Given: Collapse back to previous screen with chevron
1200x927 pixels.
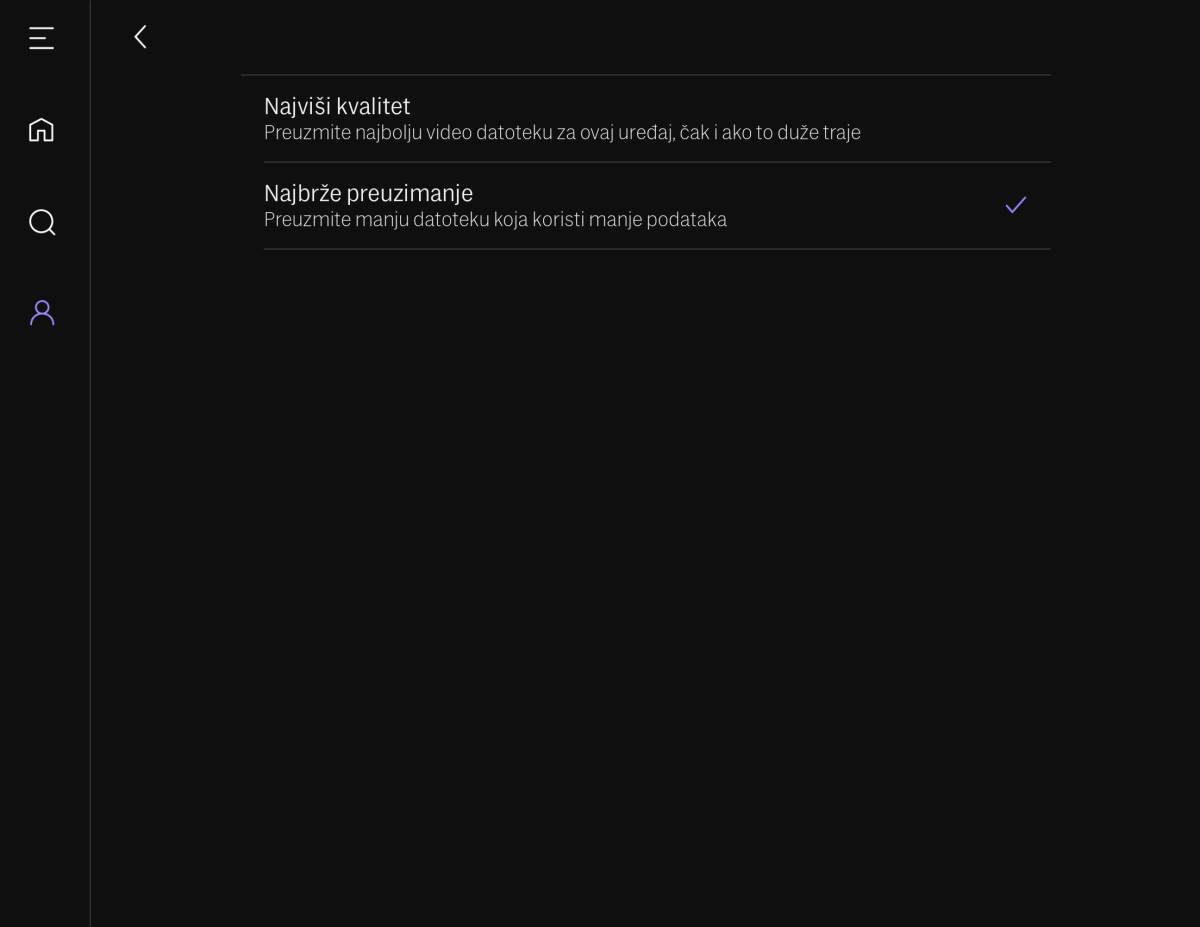Looking at the screenshot, I should (x=140, y=36).
